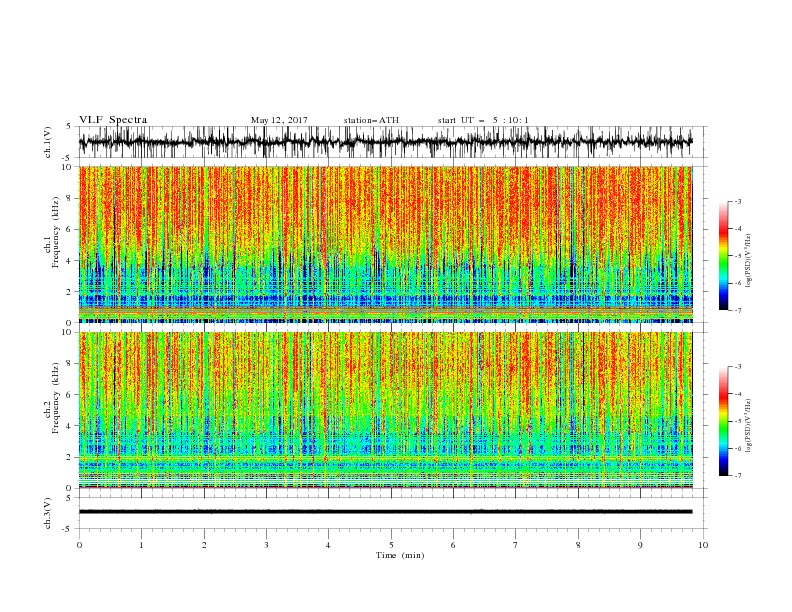This screenshot has width=792, height=612.
Task: Click the "station=ATH" label
Action: coord(371,120)
